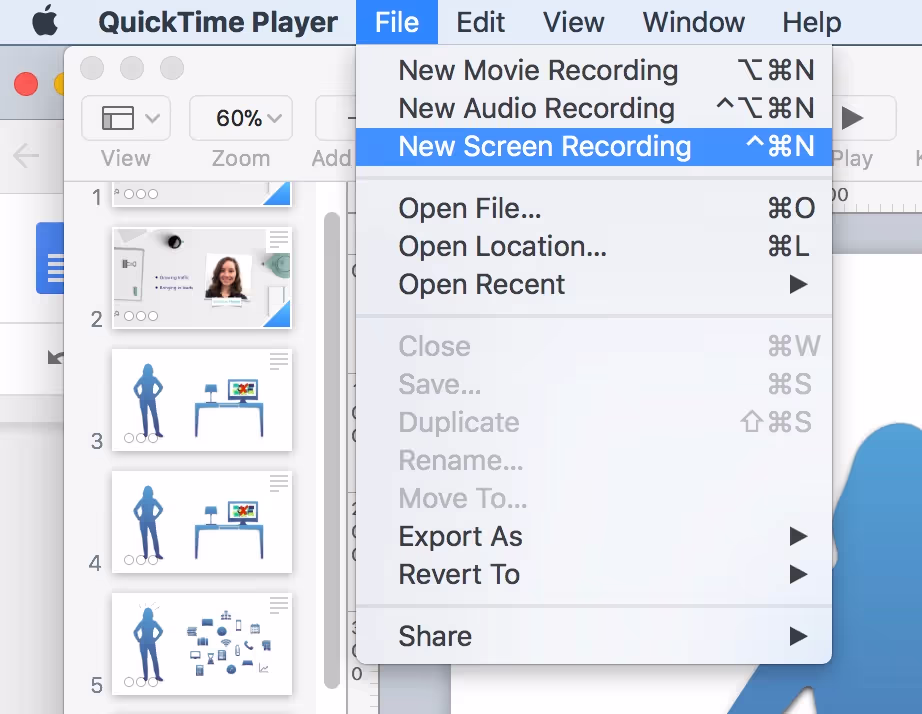Choose New Movie Recording
Viewport: 922px width, 714px height.
point(594,71)
